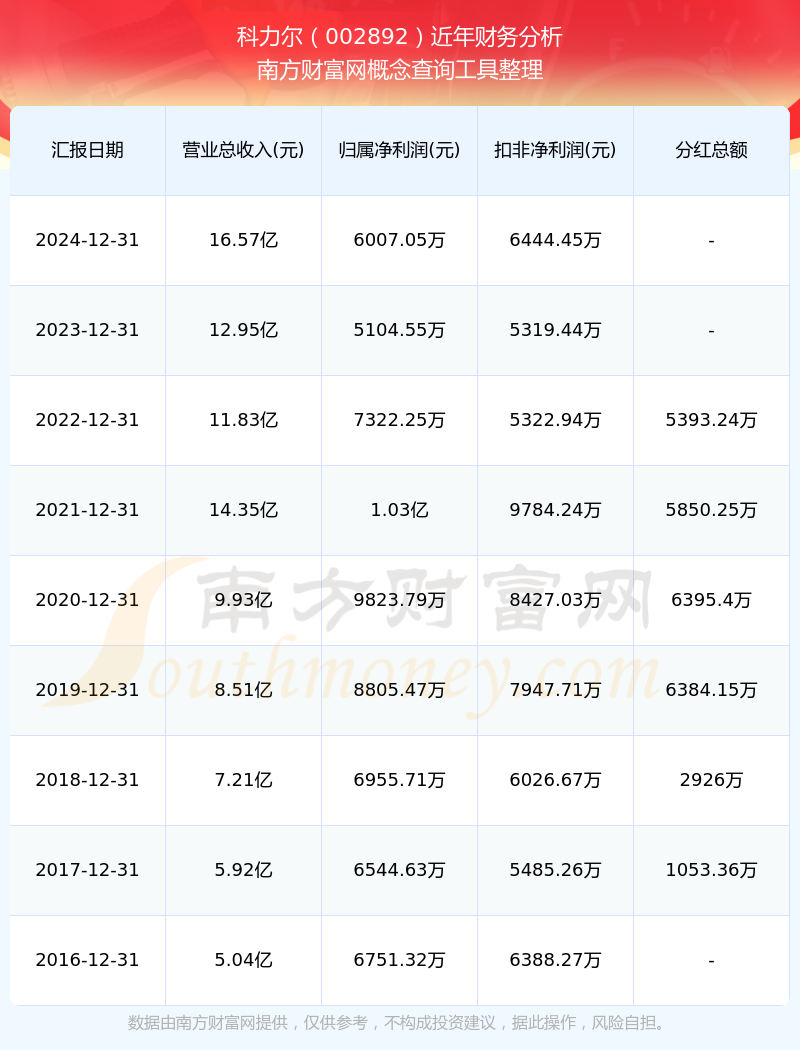
Task: Click the 汇报日期 column header
Action: [x=88, y=150]
